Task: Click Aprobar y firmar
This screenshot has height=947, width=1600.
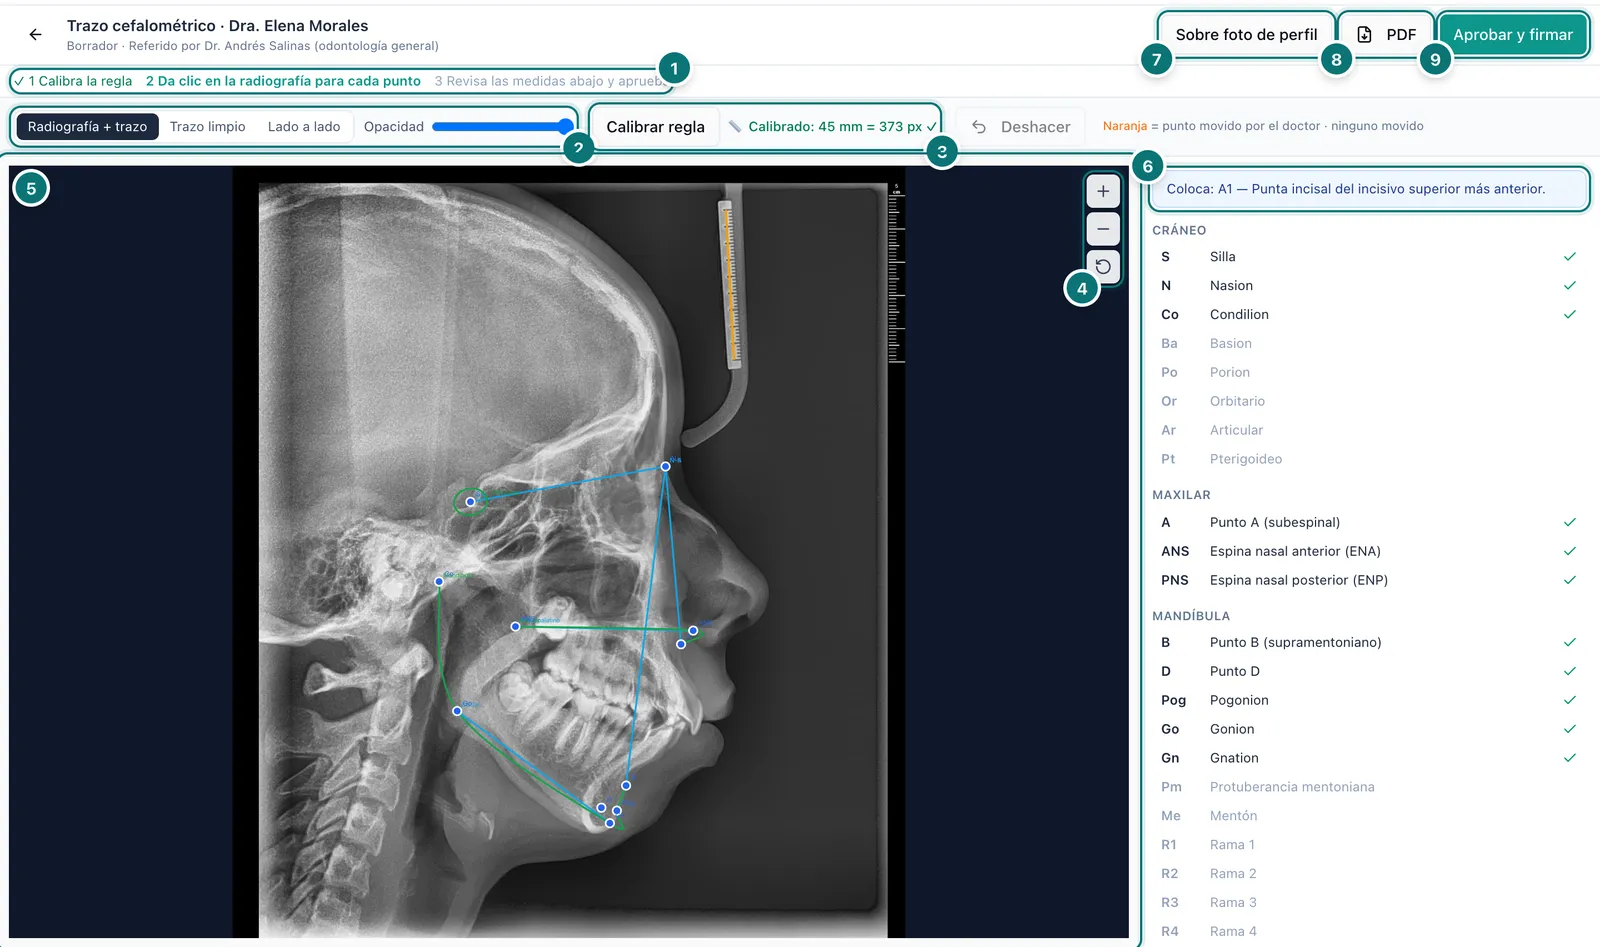Action: 1513,35
